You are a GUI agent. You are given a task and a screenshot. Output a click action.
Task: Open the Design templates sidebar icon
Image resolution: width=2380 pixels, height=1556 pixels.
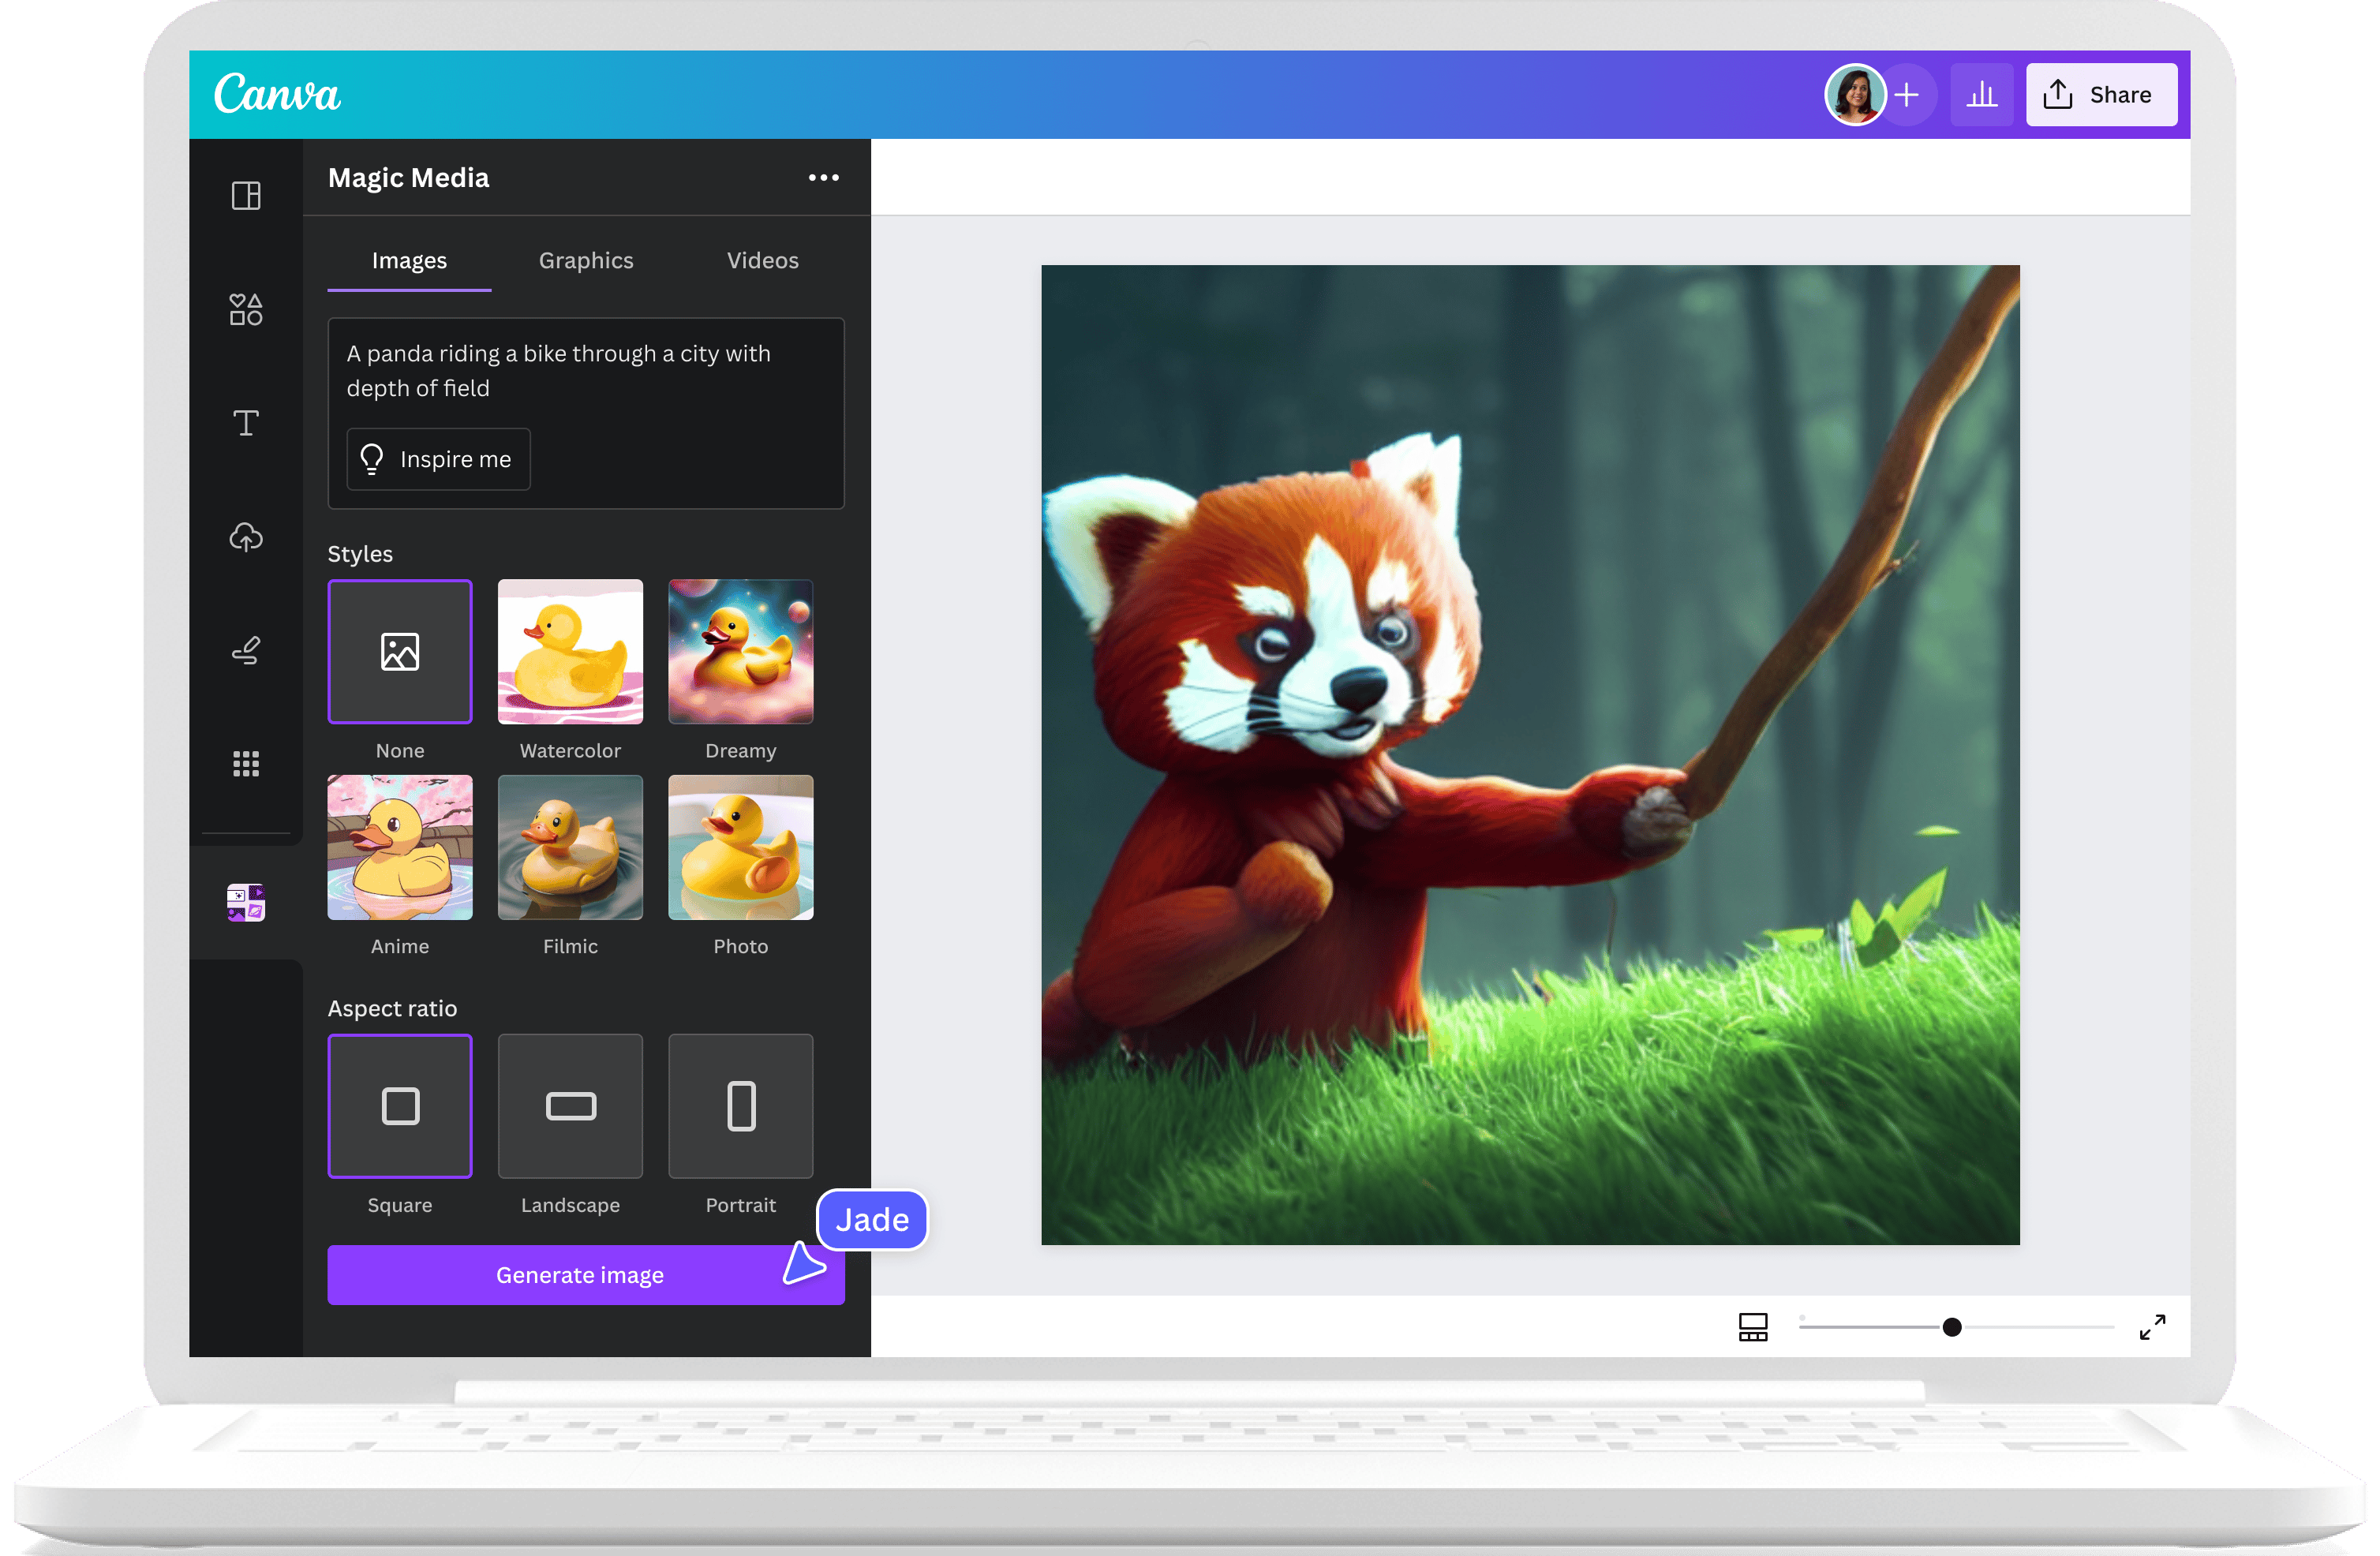click(246, 196)
